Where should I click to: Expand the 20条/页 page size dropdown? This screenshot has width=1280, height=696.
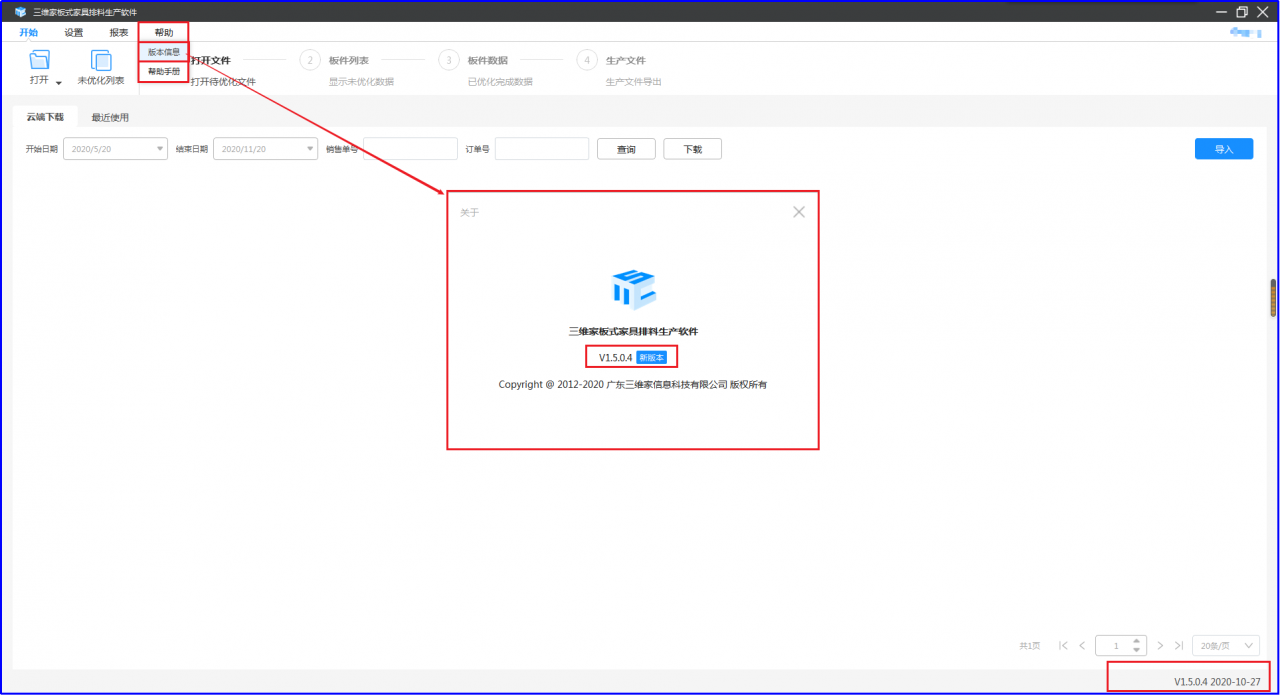tap(1226, 646)
